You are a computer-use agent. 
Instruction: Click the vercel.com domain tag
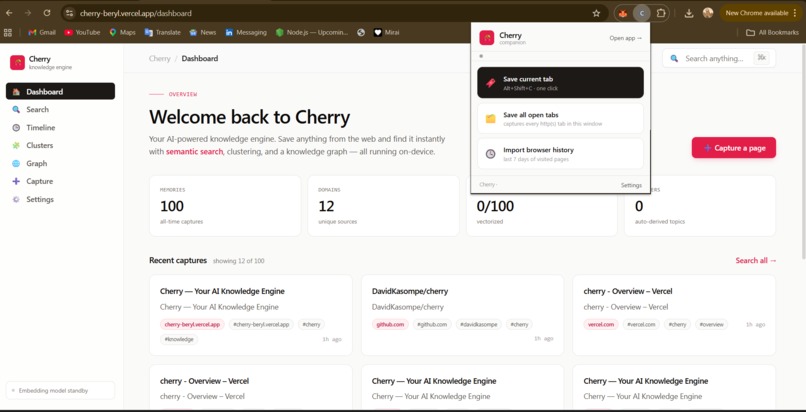(x=601, y=325)
